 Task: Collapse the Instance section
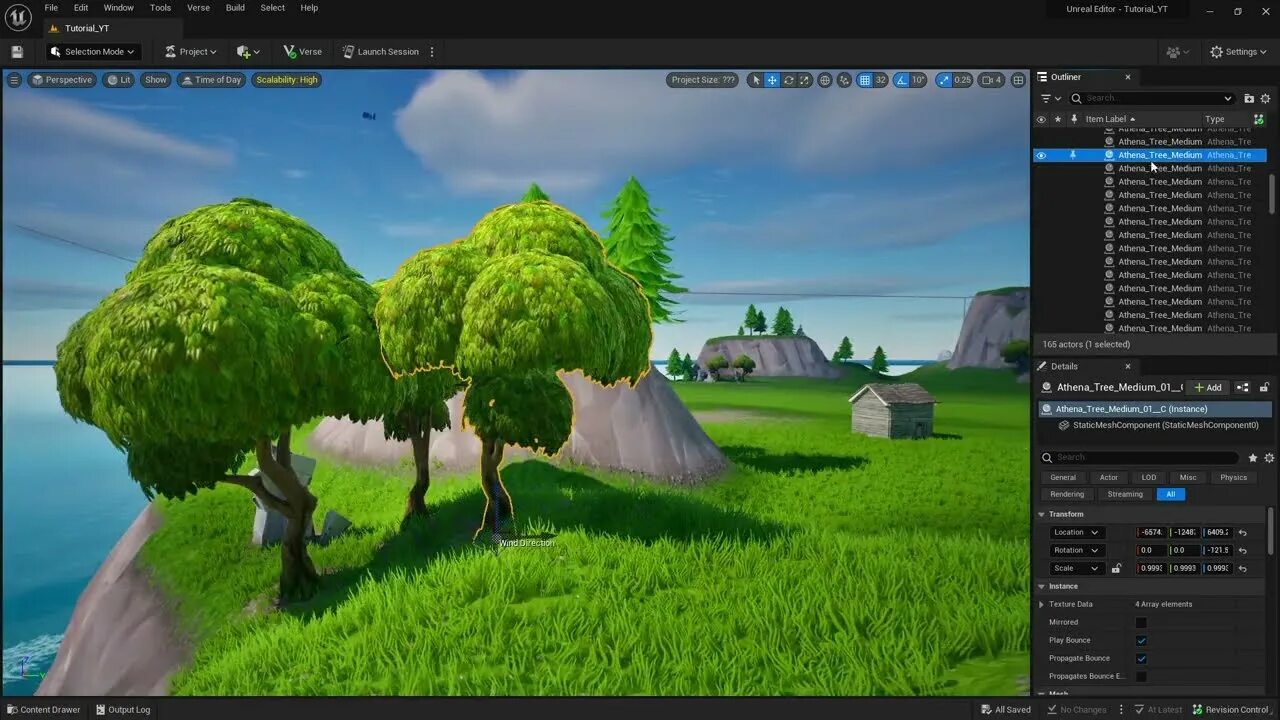point(1041,586)
